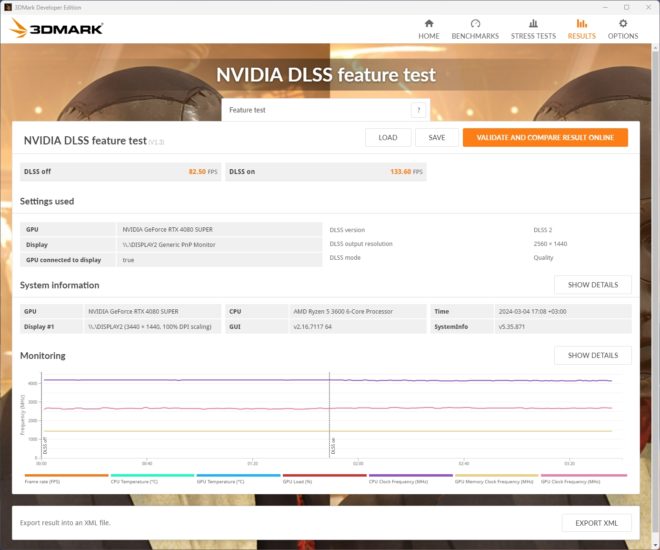Click the GPU connected to display true value
Viewport: 660px width, 550px height.
click(x=128, y=260)
